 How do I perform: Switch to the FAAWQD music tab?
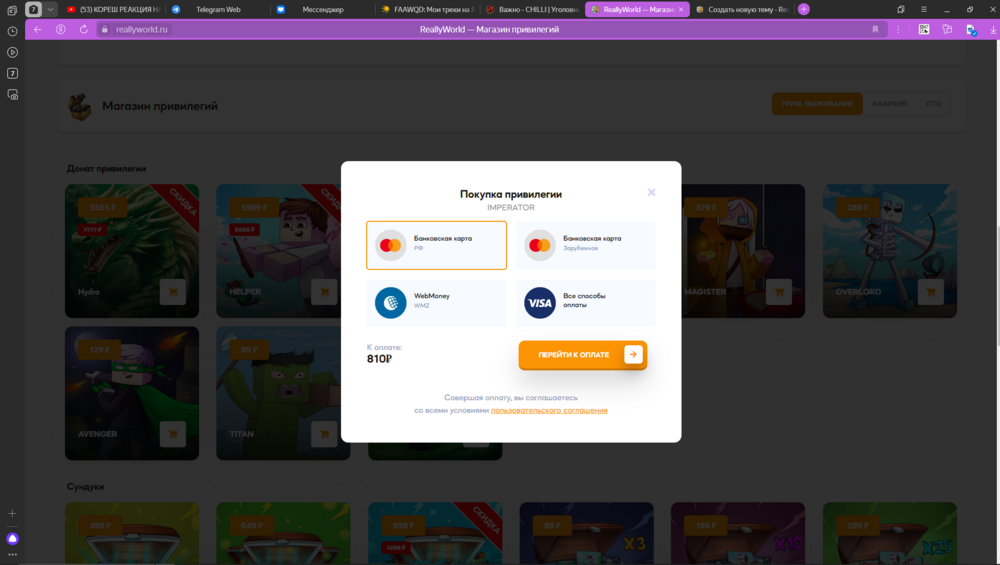click(x=427, y=10)
